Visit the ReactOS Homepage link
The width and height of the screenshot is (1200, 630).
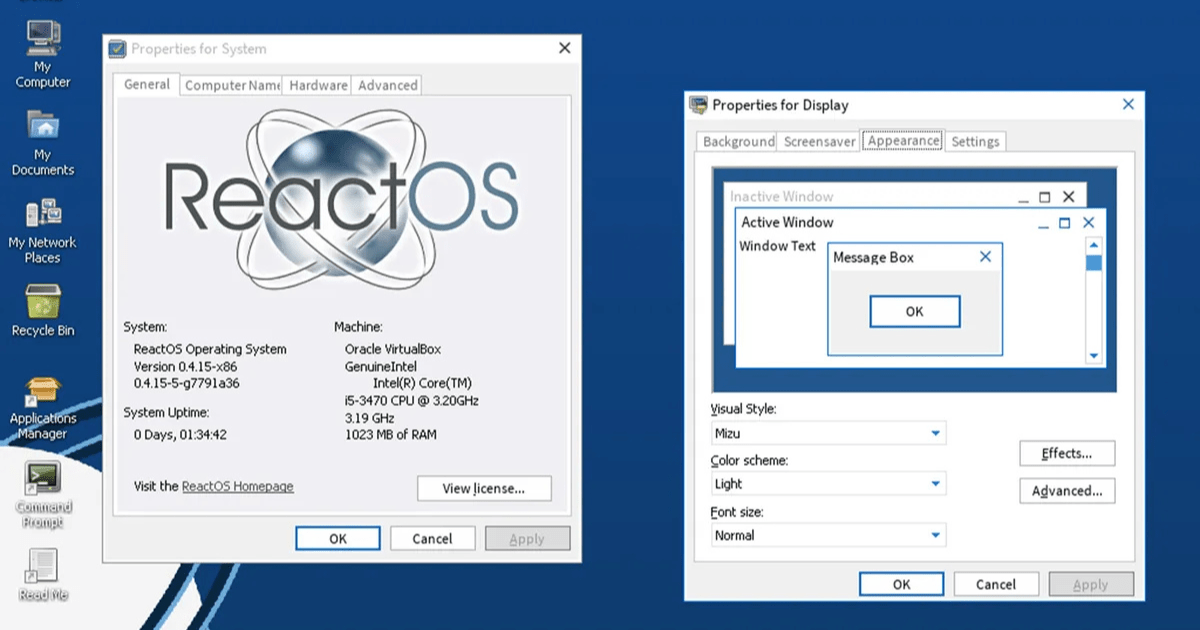236,486
